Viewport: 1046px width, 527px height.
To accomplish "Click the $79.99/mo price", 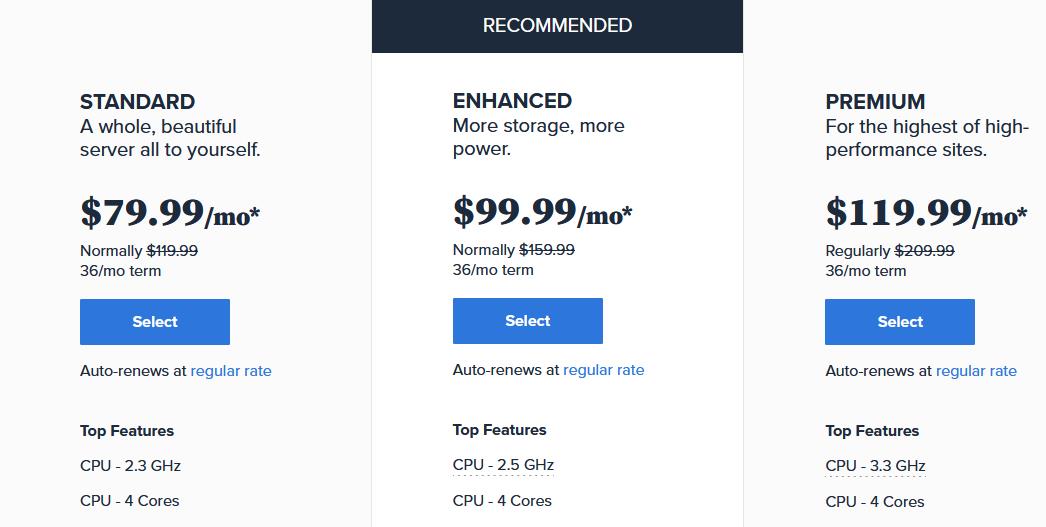I will click(x=170, y=213).
